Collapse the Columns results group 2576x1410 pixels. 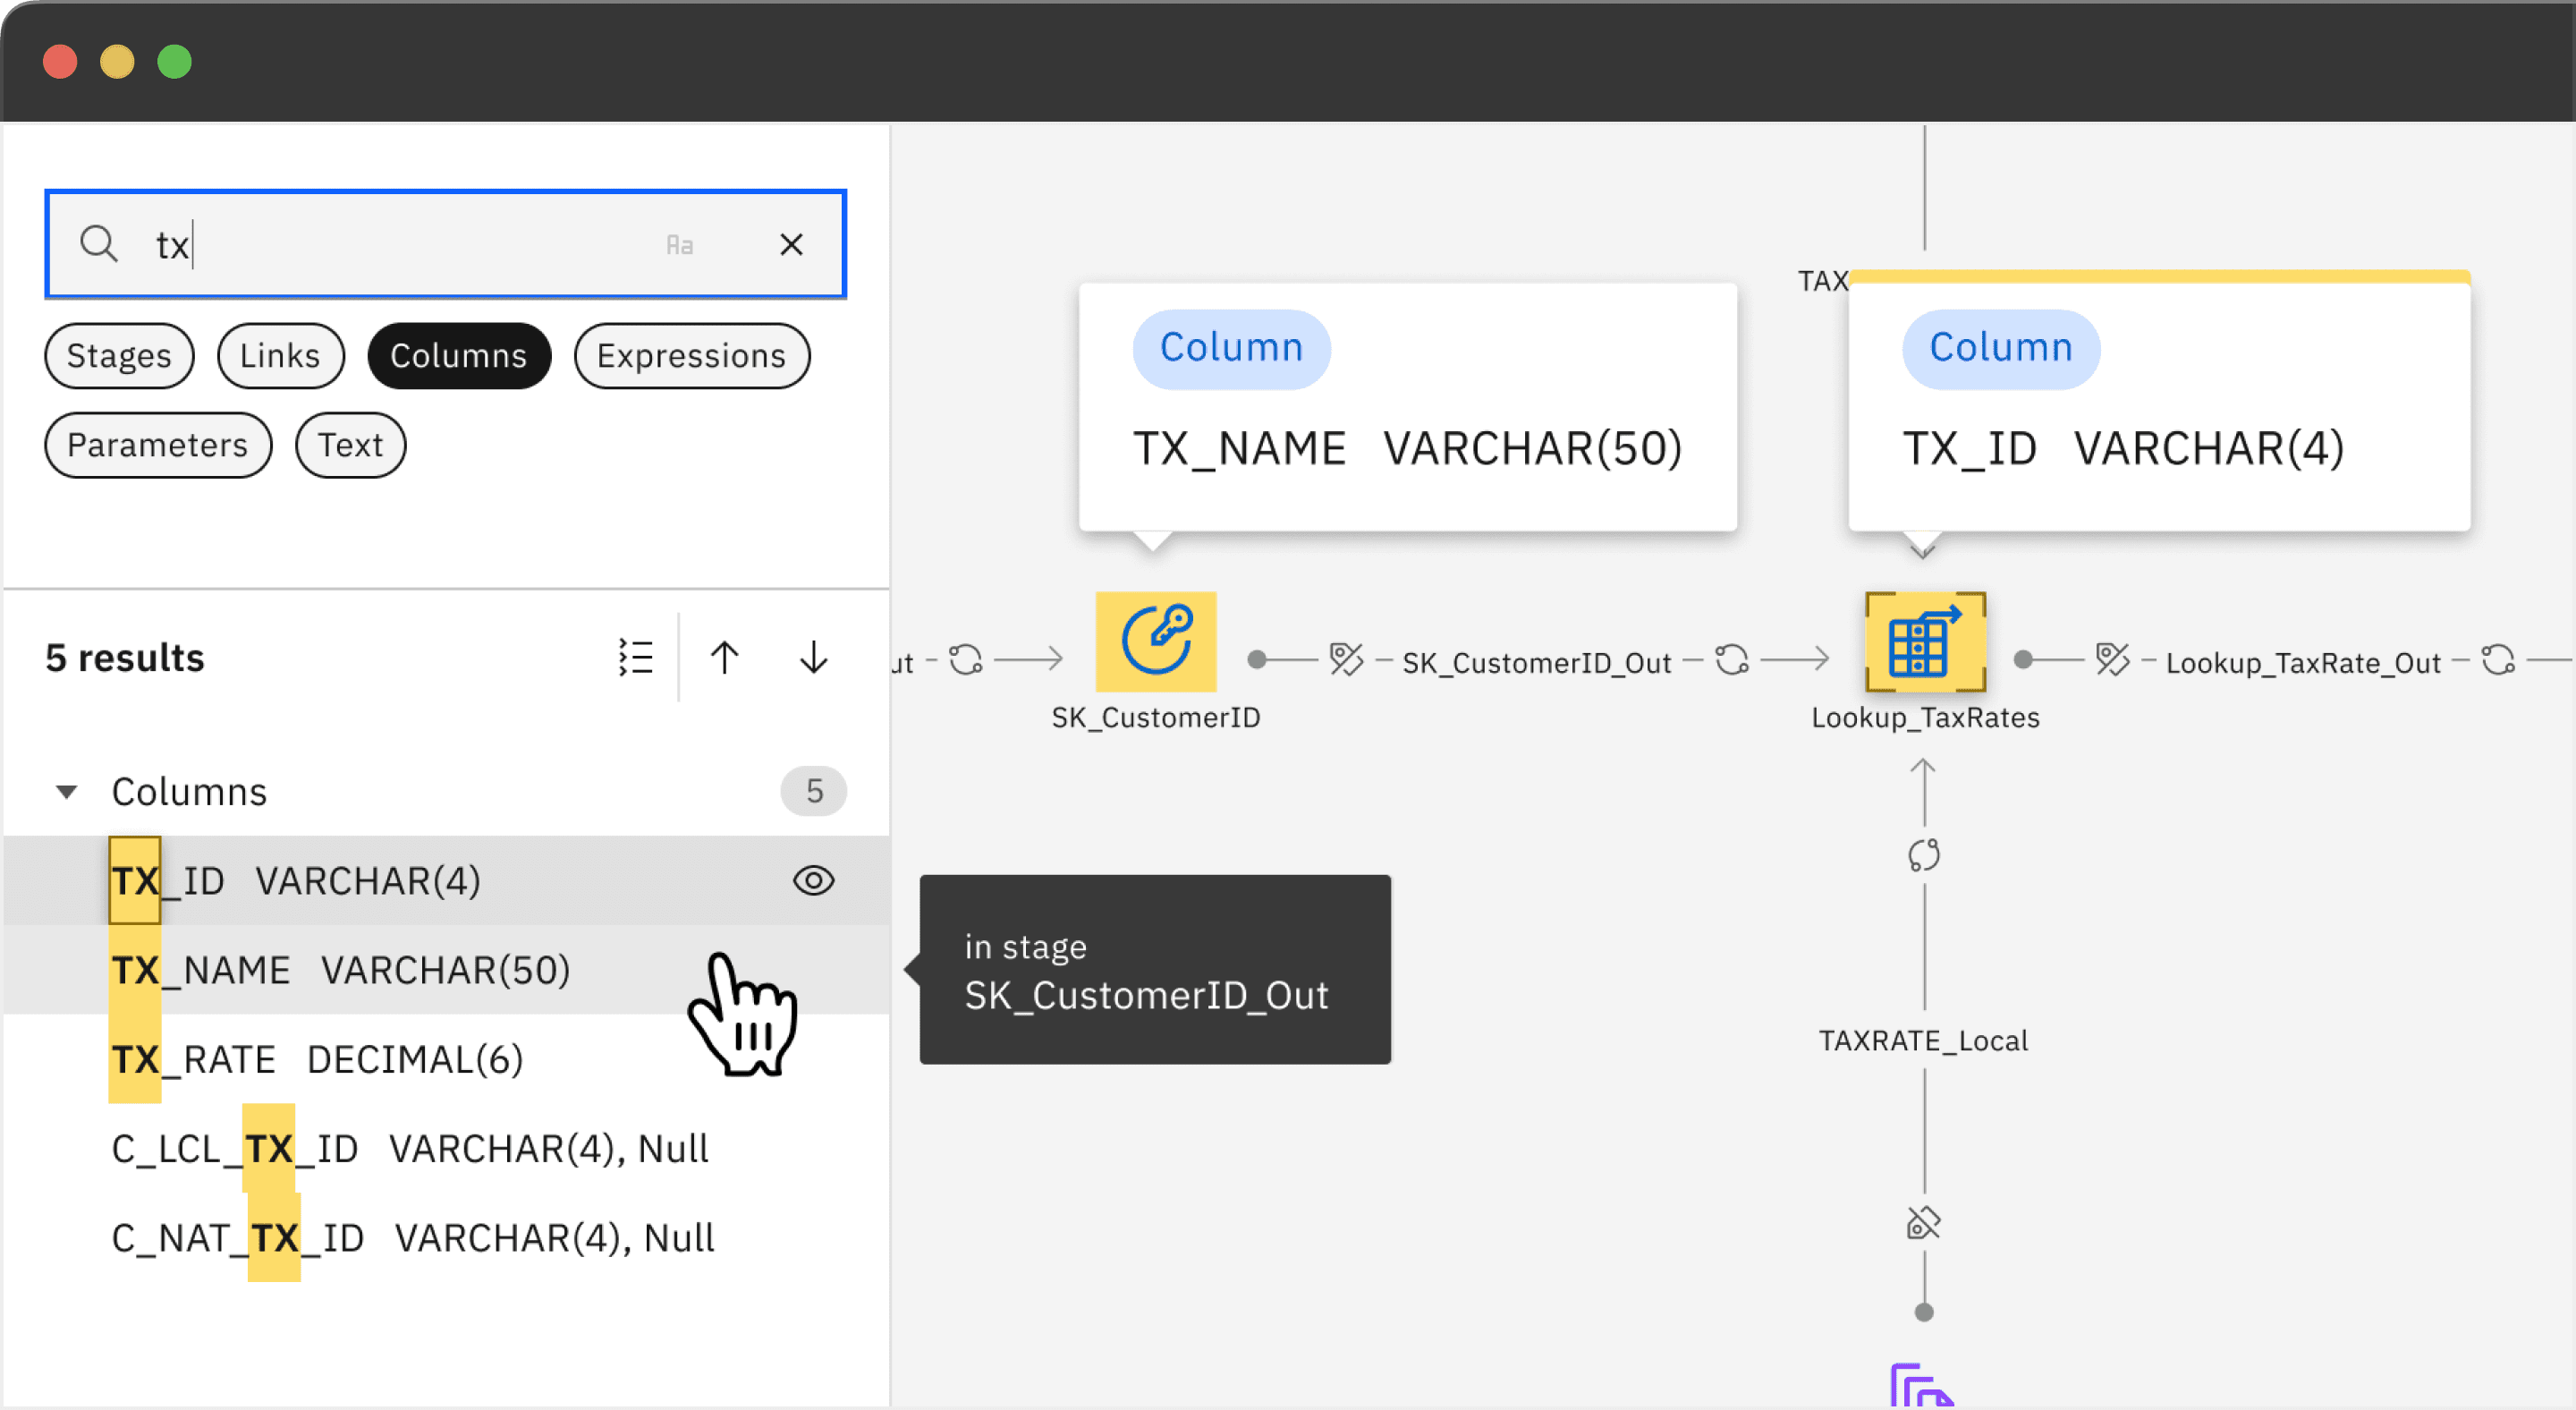pos(66,792)
